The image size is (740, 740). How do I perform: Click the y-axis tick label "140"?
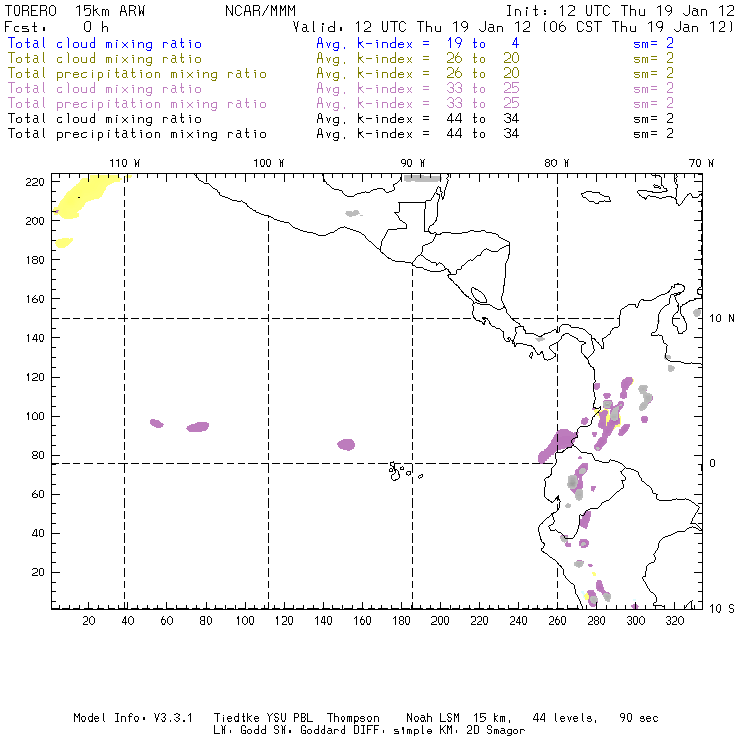click(x=35, y=338)
